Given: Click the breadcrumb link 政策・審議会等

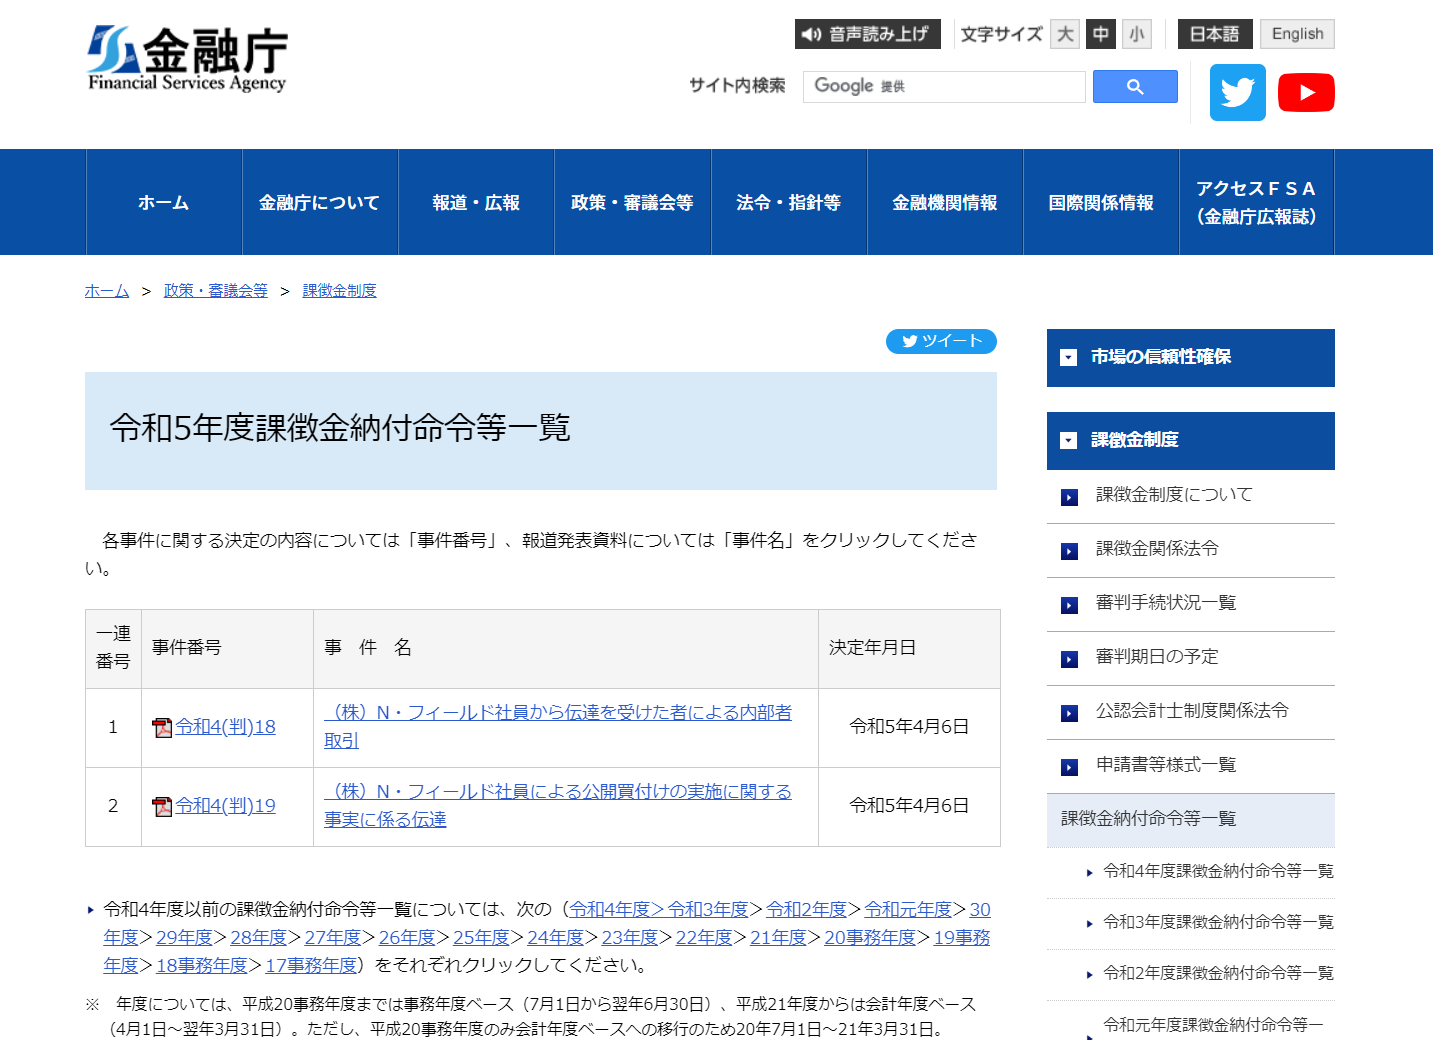Looking at the screenshot, I should (x=215, y=290).
